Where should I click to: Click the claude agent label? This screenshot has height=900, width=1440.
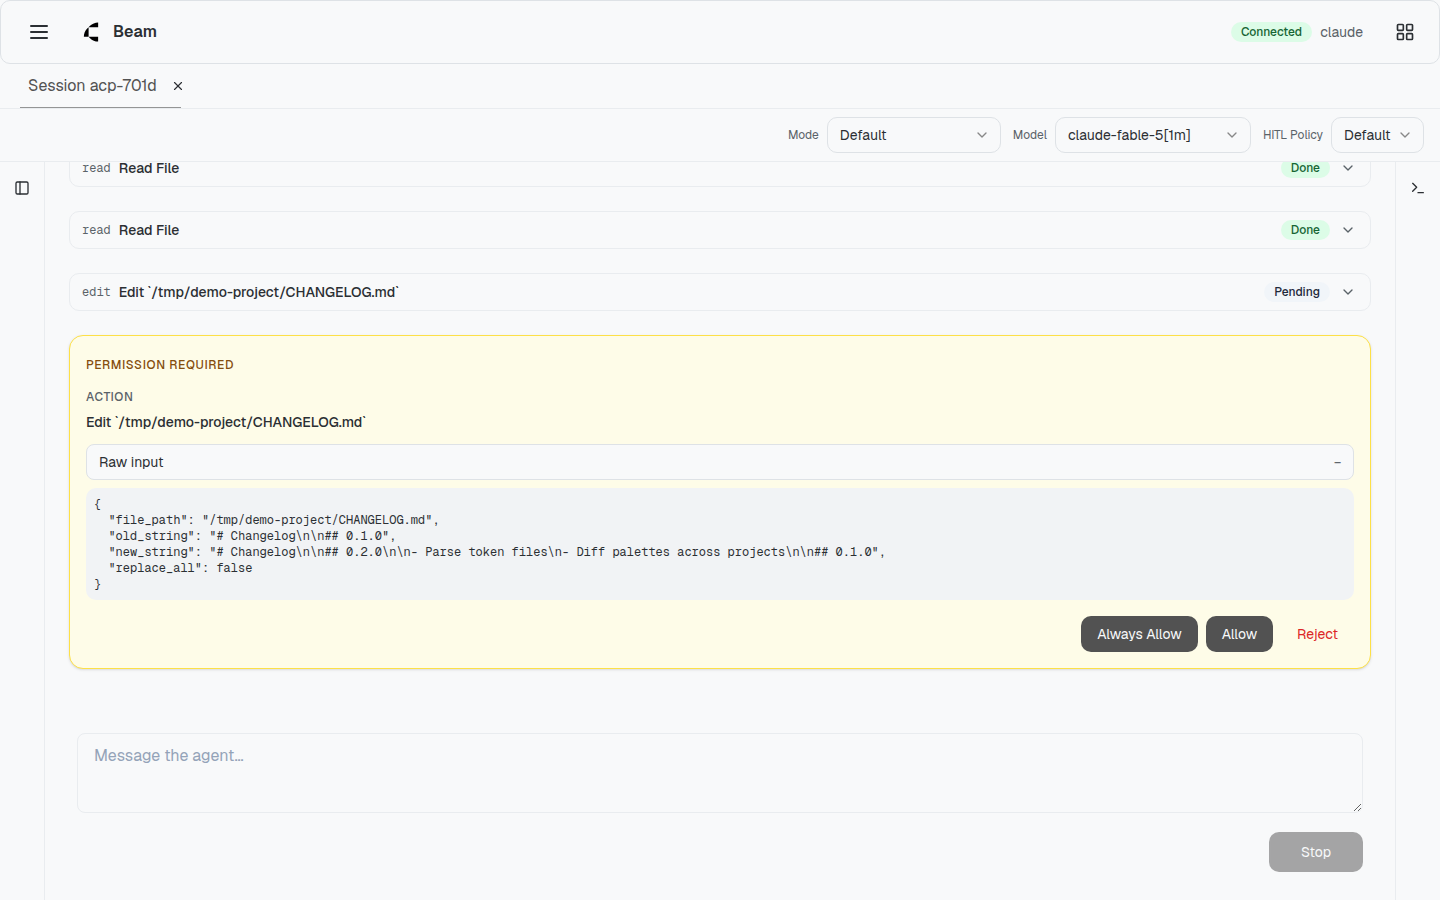click(x=1341, y=32)
